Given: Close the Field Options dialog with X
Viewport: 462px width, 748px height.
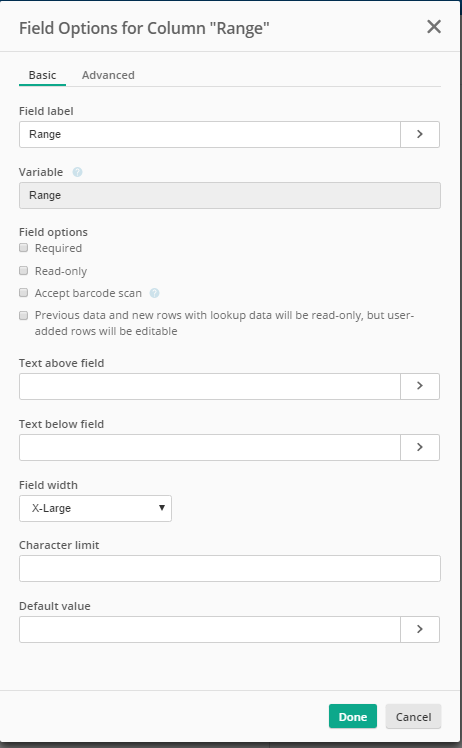Looking at the screenshot, I should pos(434,27).
